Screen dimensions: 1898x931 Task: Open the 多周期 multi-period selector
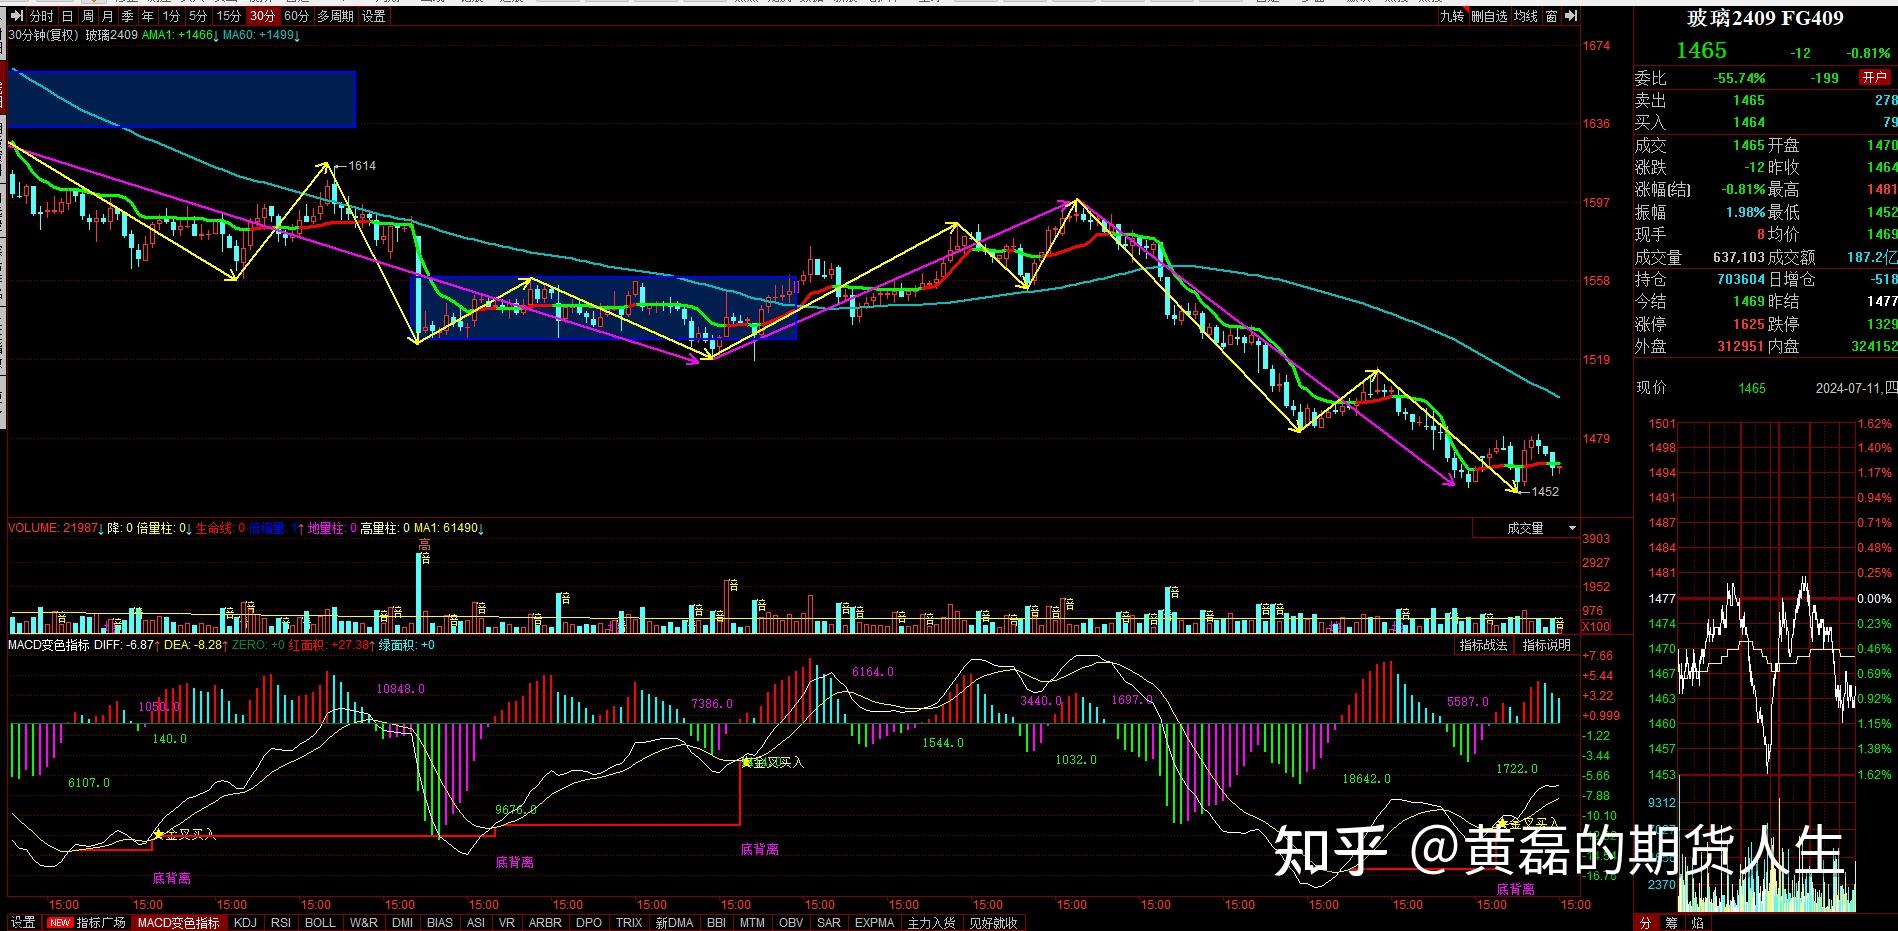pos(336,17)
